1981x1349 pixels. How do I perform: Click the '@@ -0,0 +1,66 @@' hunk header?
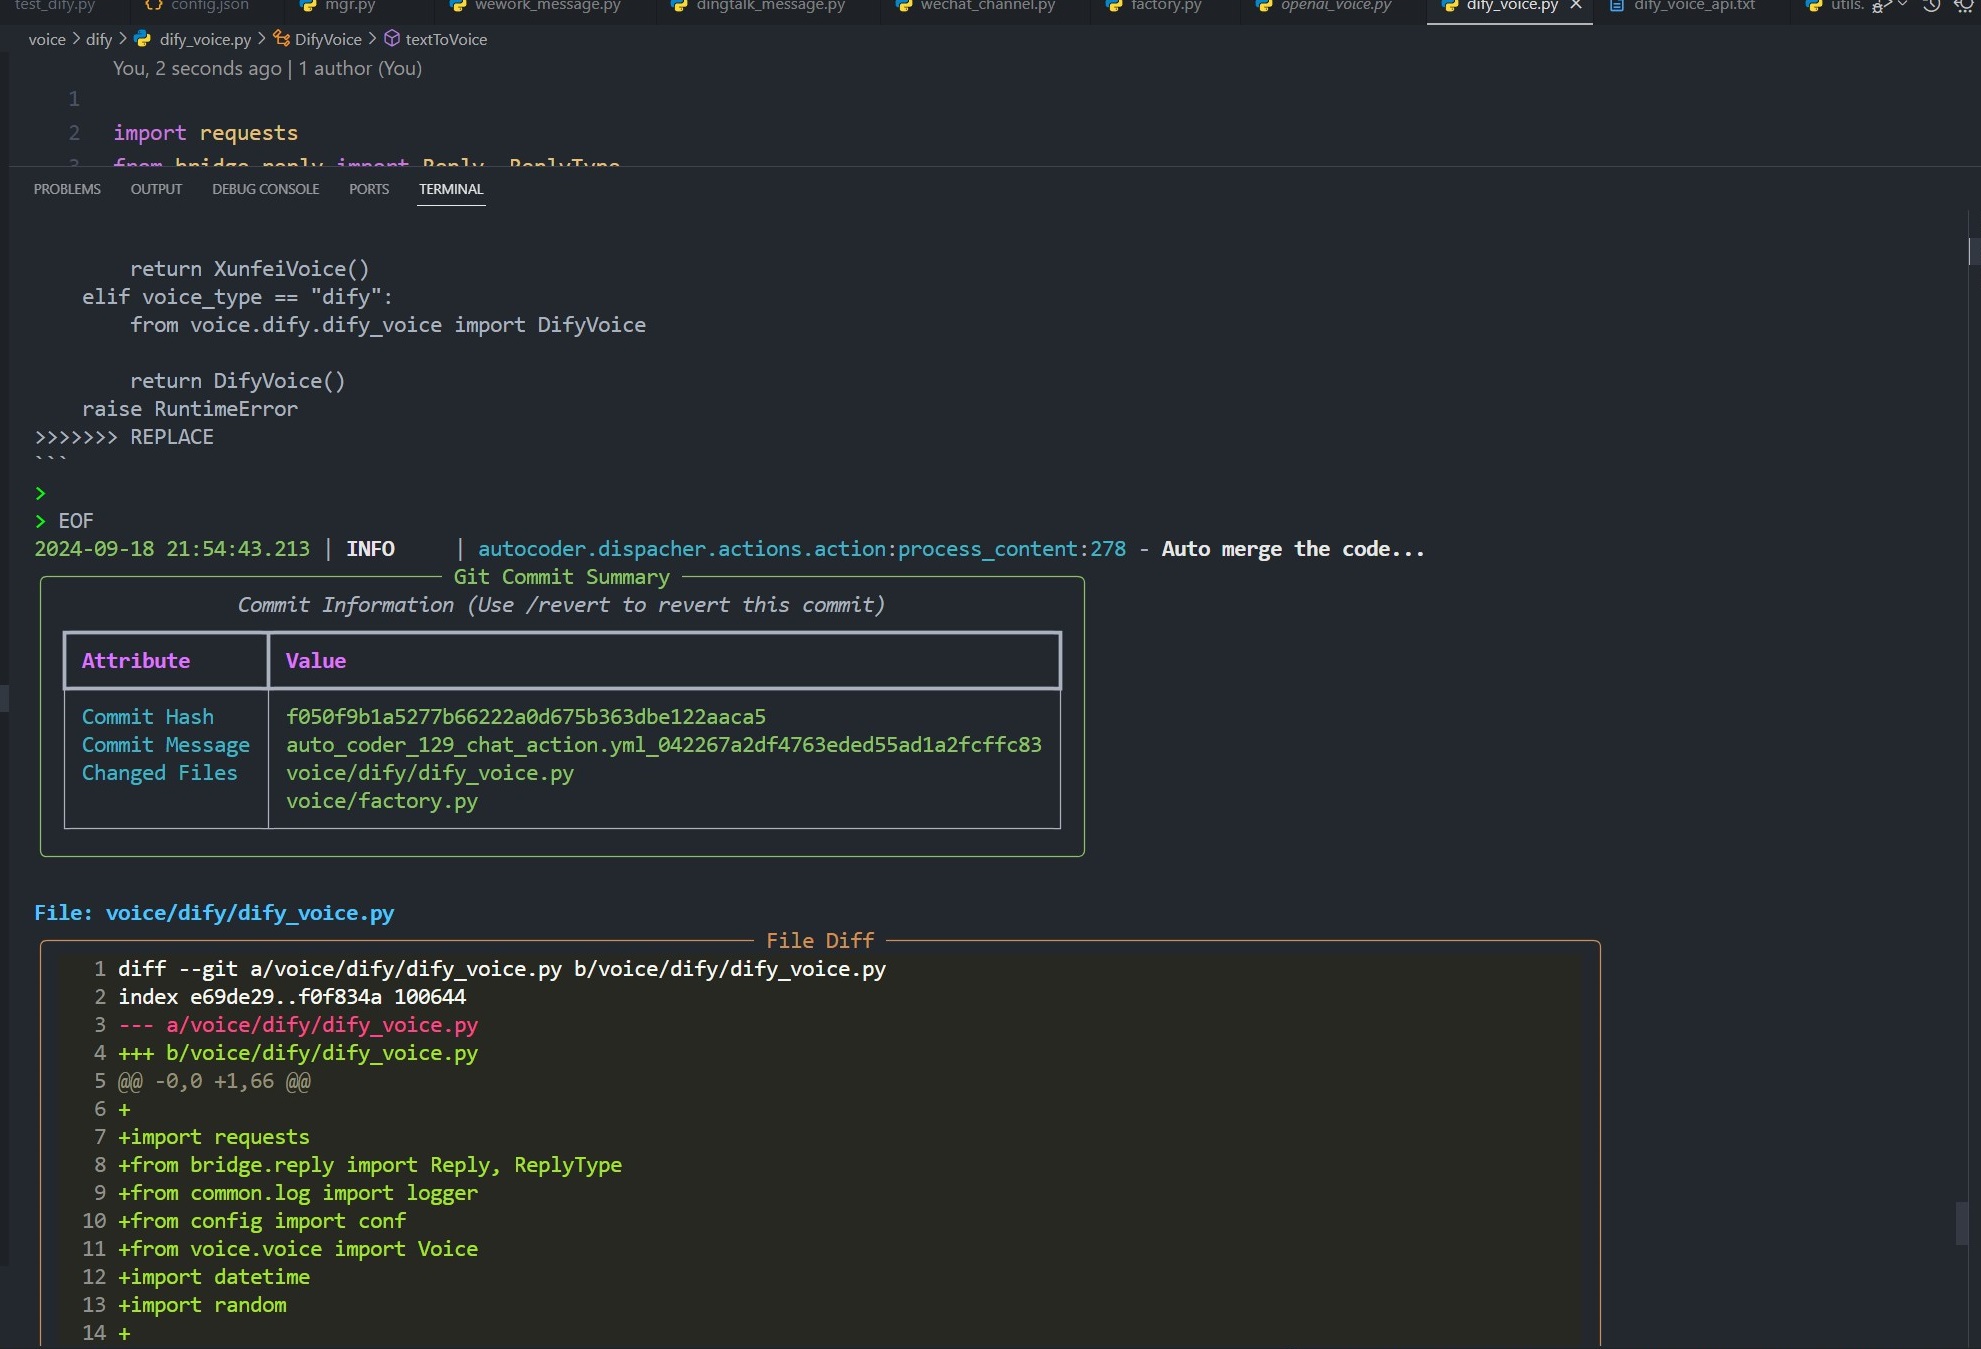(x=214, y=1081)
